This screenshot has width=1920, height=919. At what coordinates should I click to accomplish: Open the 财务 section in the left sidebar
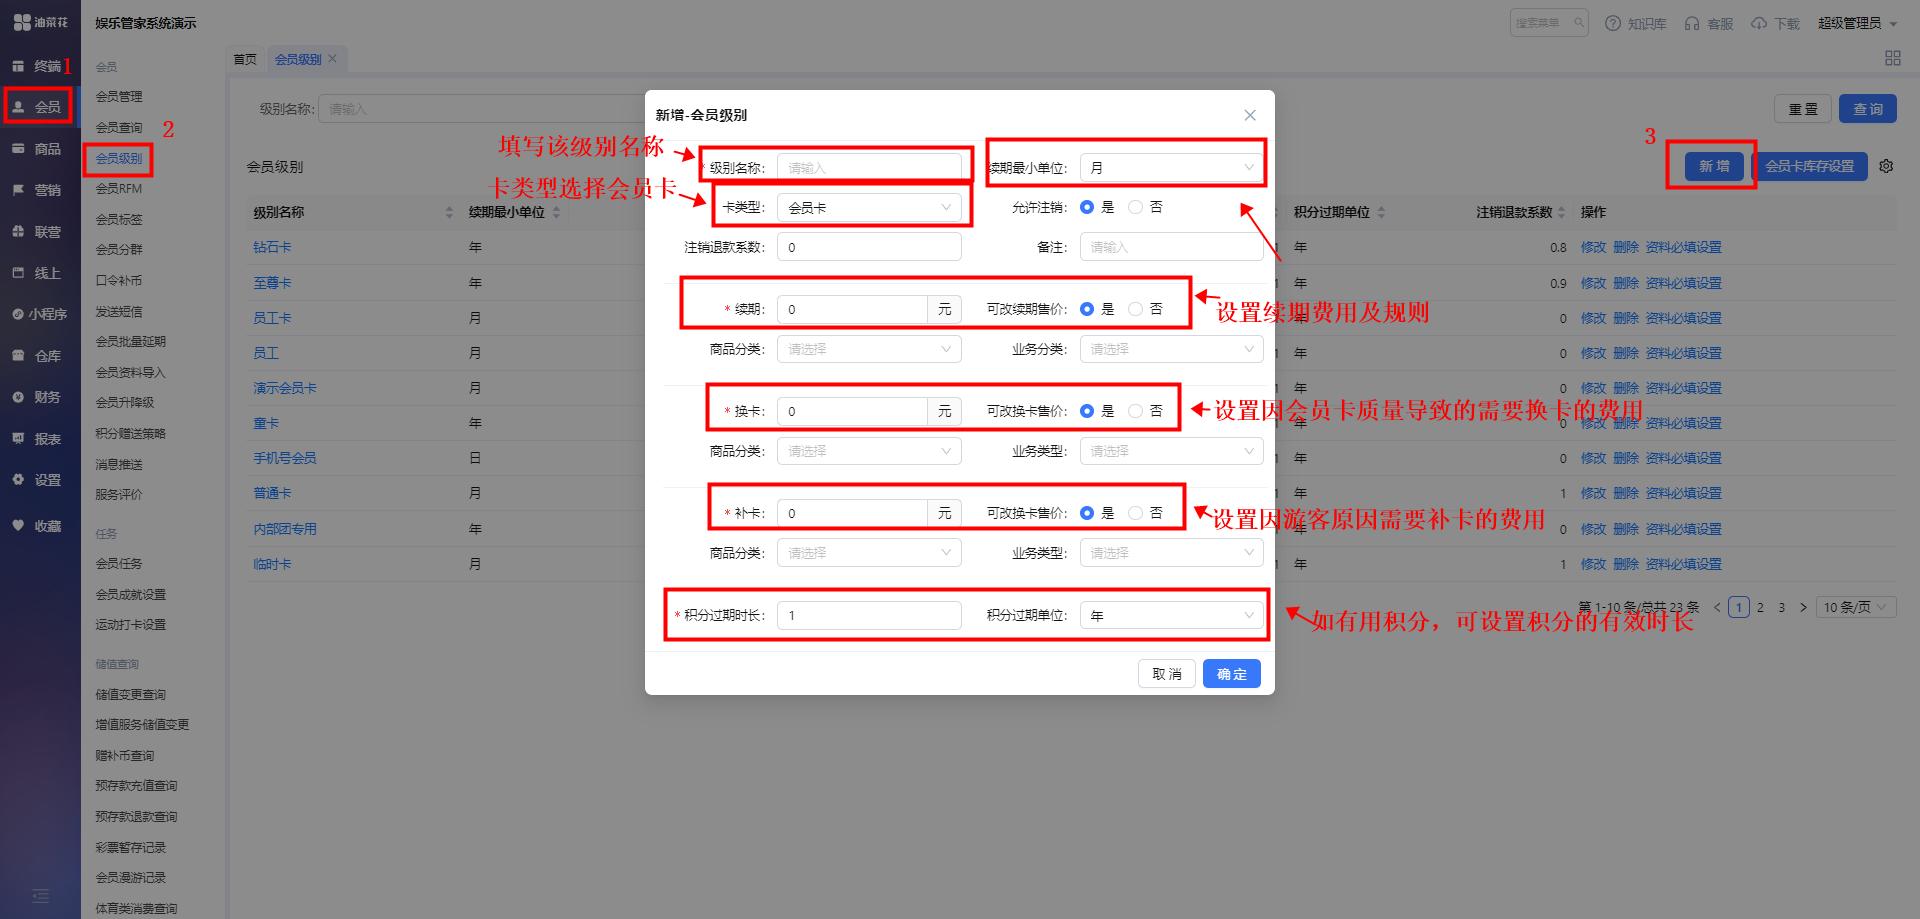pos(38,397)
